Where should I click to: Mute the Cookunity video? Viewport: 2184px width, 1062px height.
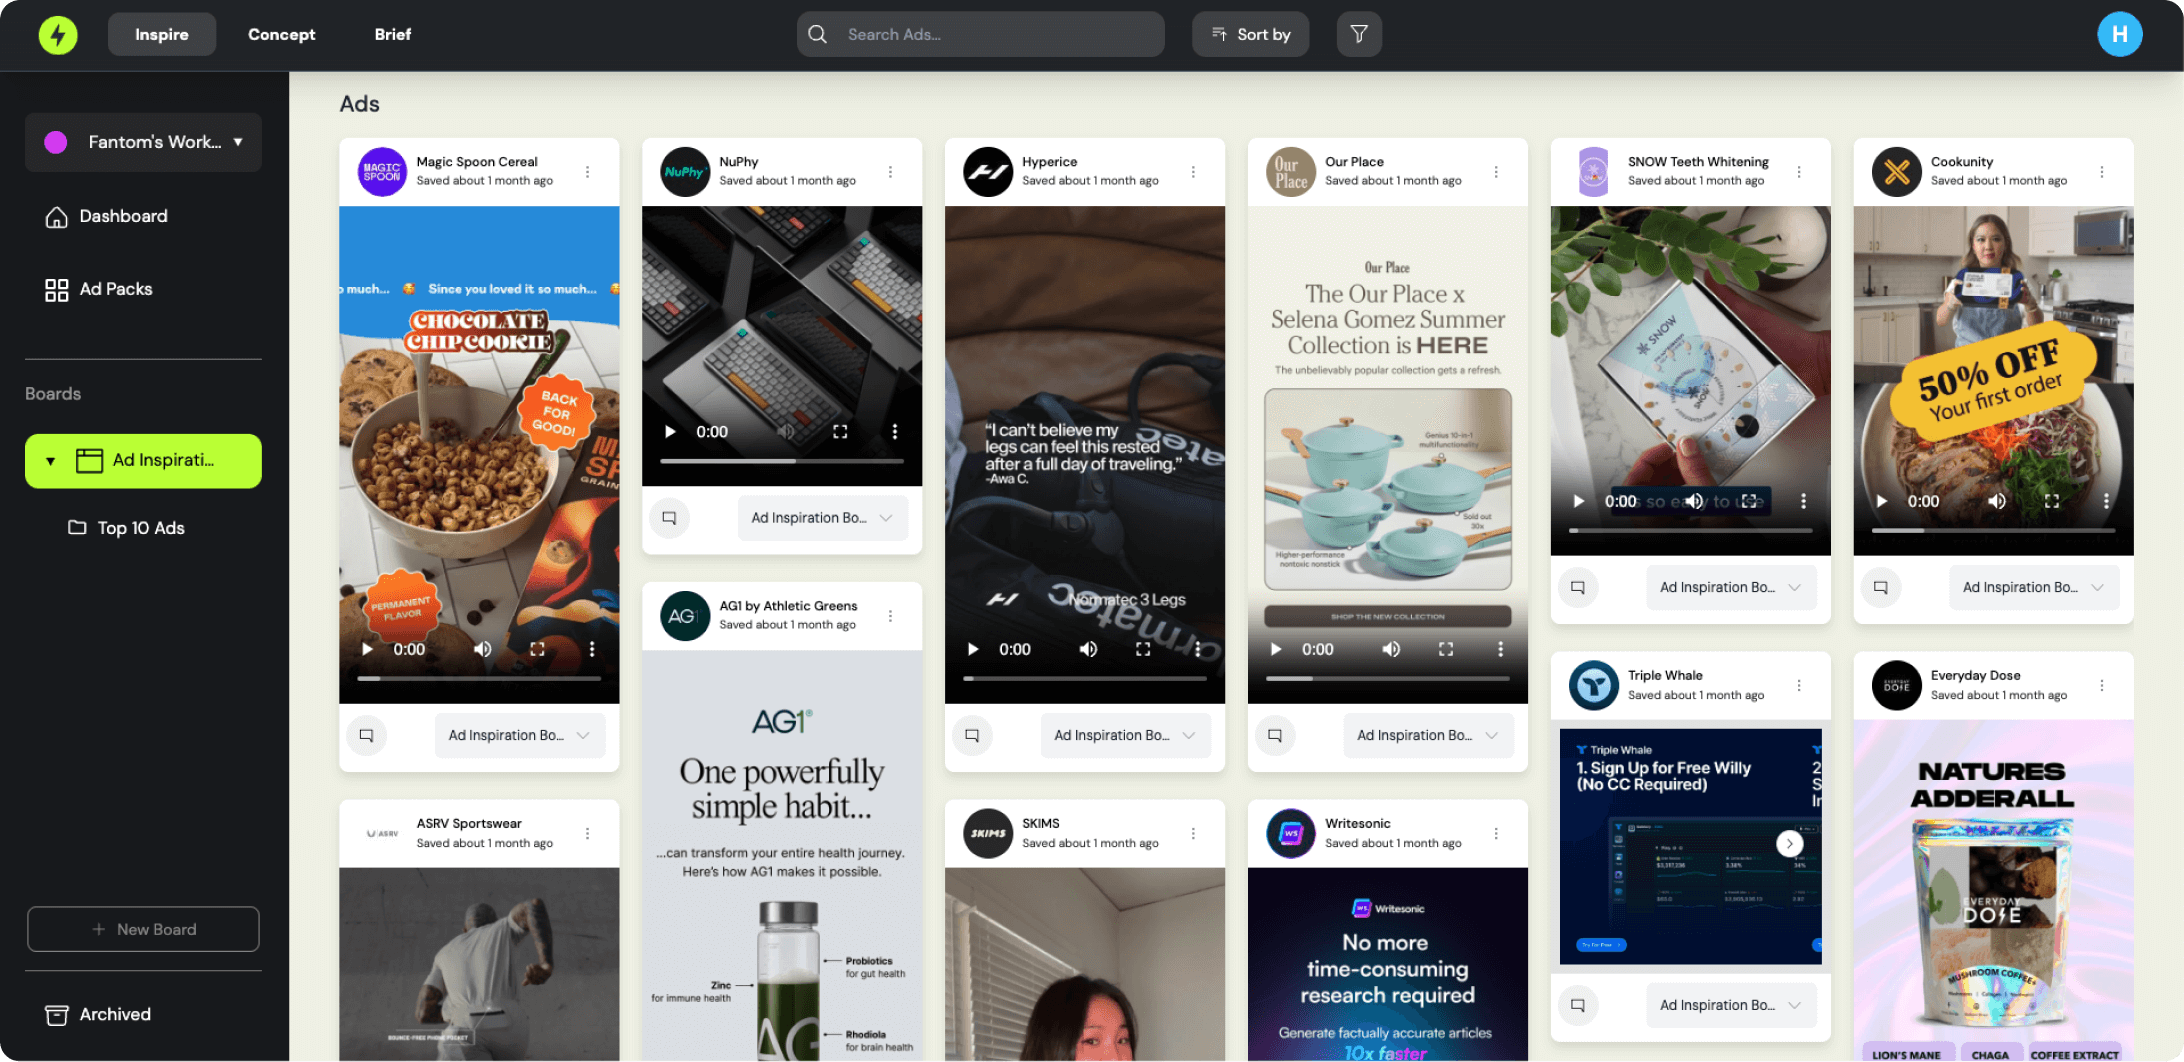[x=1997, y=502]
